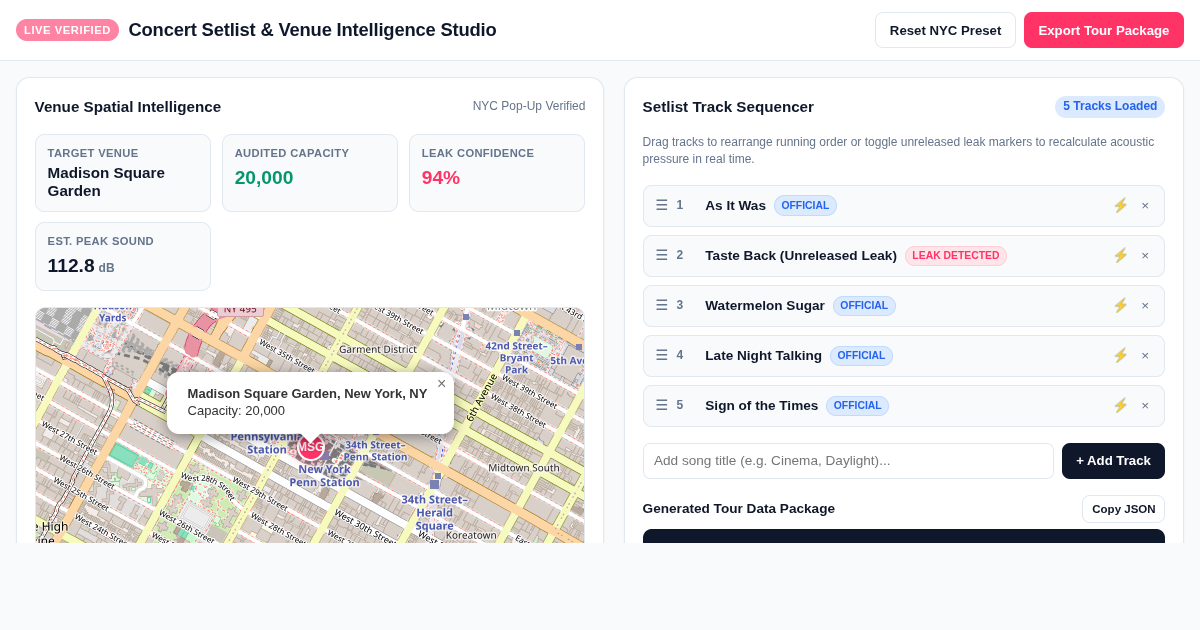
Task: Click Setlist Track Sequencer heading
Action: [728, 106]
